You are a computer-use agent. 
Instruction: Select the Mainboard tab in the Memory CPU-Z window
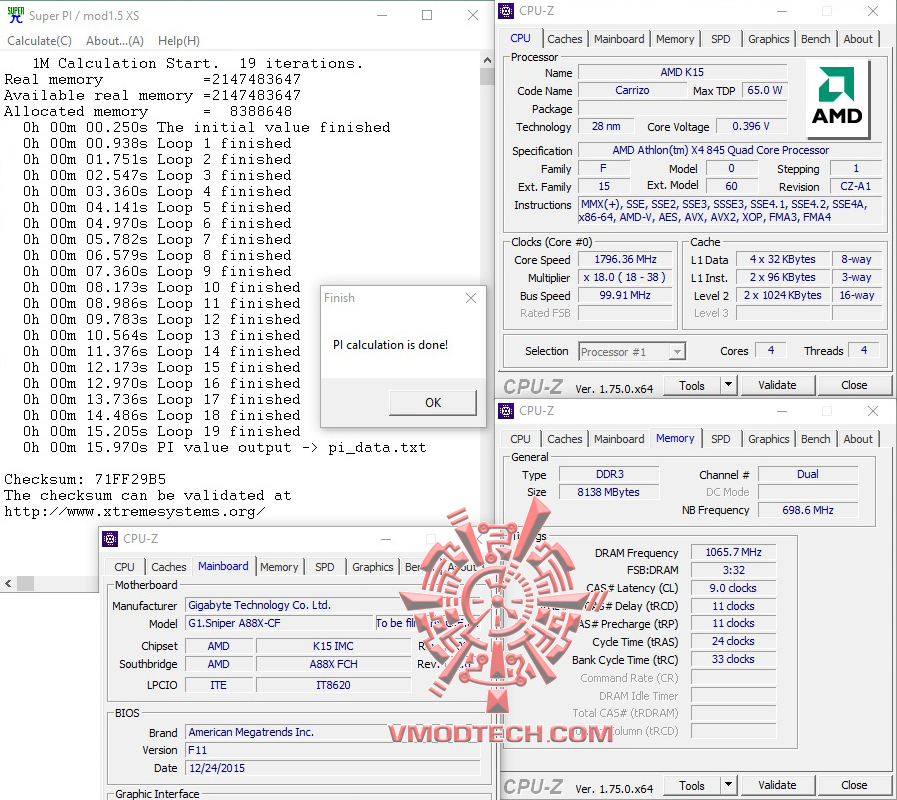[619, 439]
